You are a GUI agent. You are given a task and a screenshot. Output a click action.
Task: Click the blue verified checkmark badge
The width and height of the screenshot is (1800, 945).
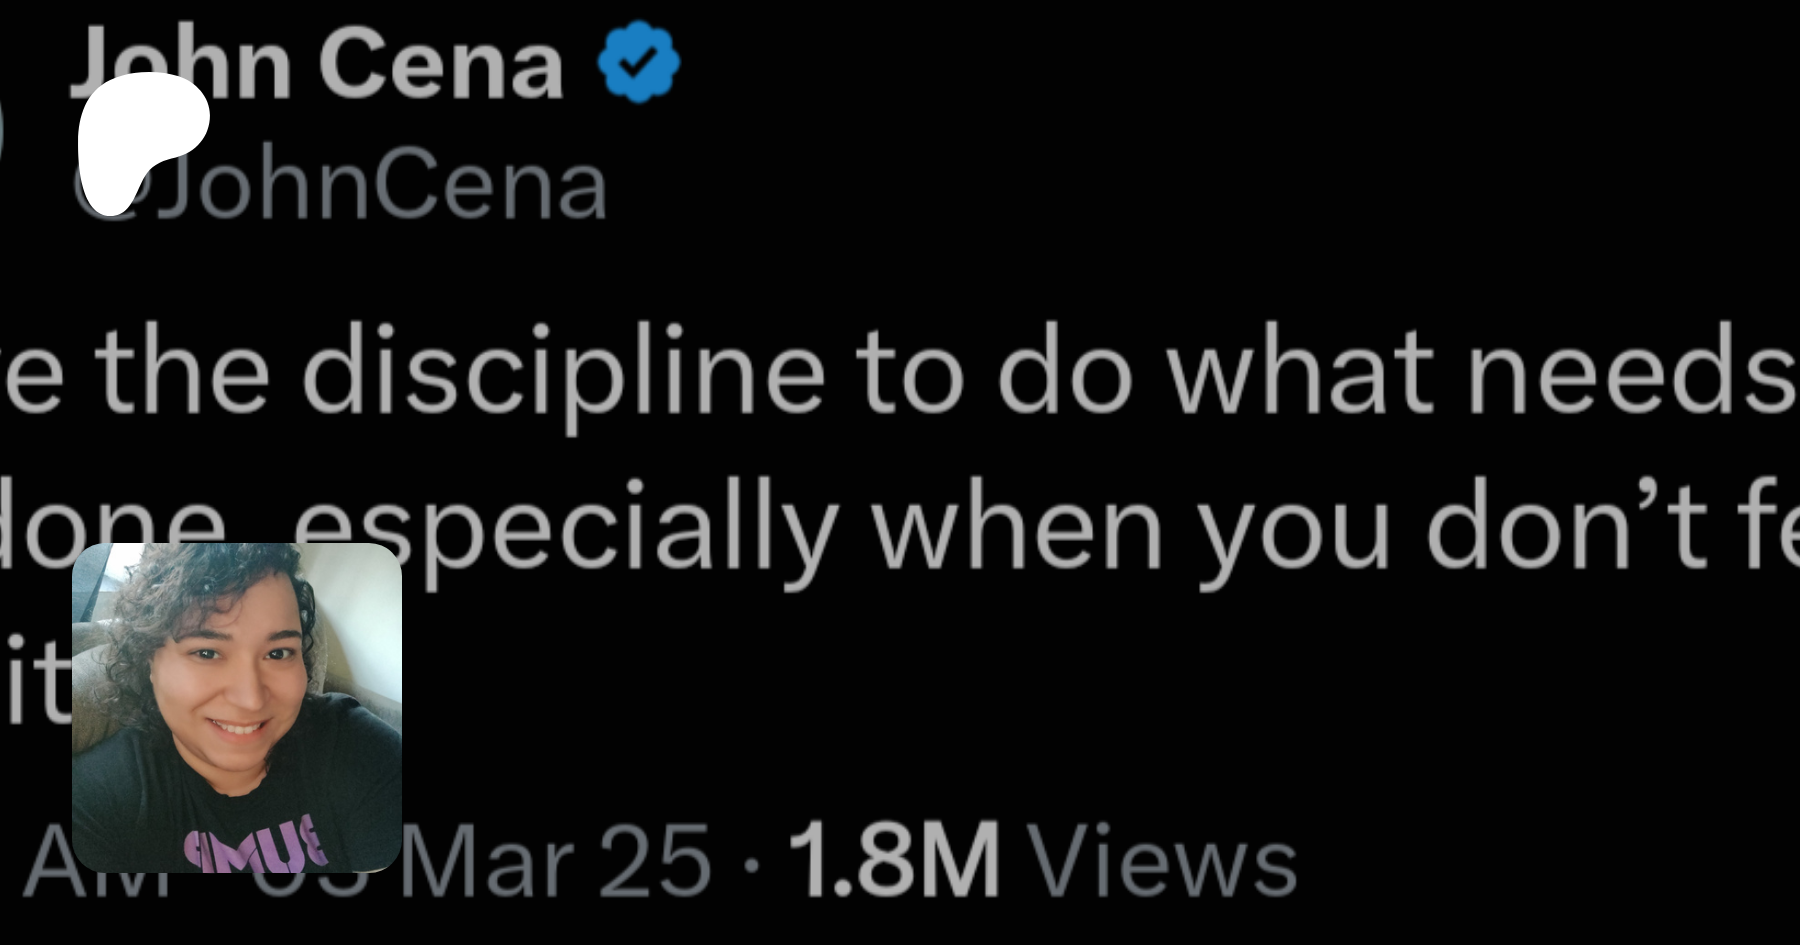pyautogui.click(x=638, y=62)
